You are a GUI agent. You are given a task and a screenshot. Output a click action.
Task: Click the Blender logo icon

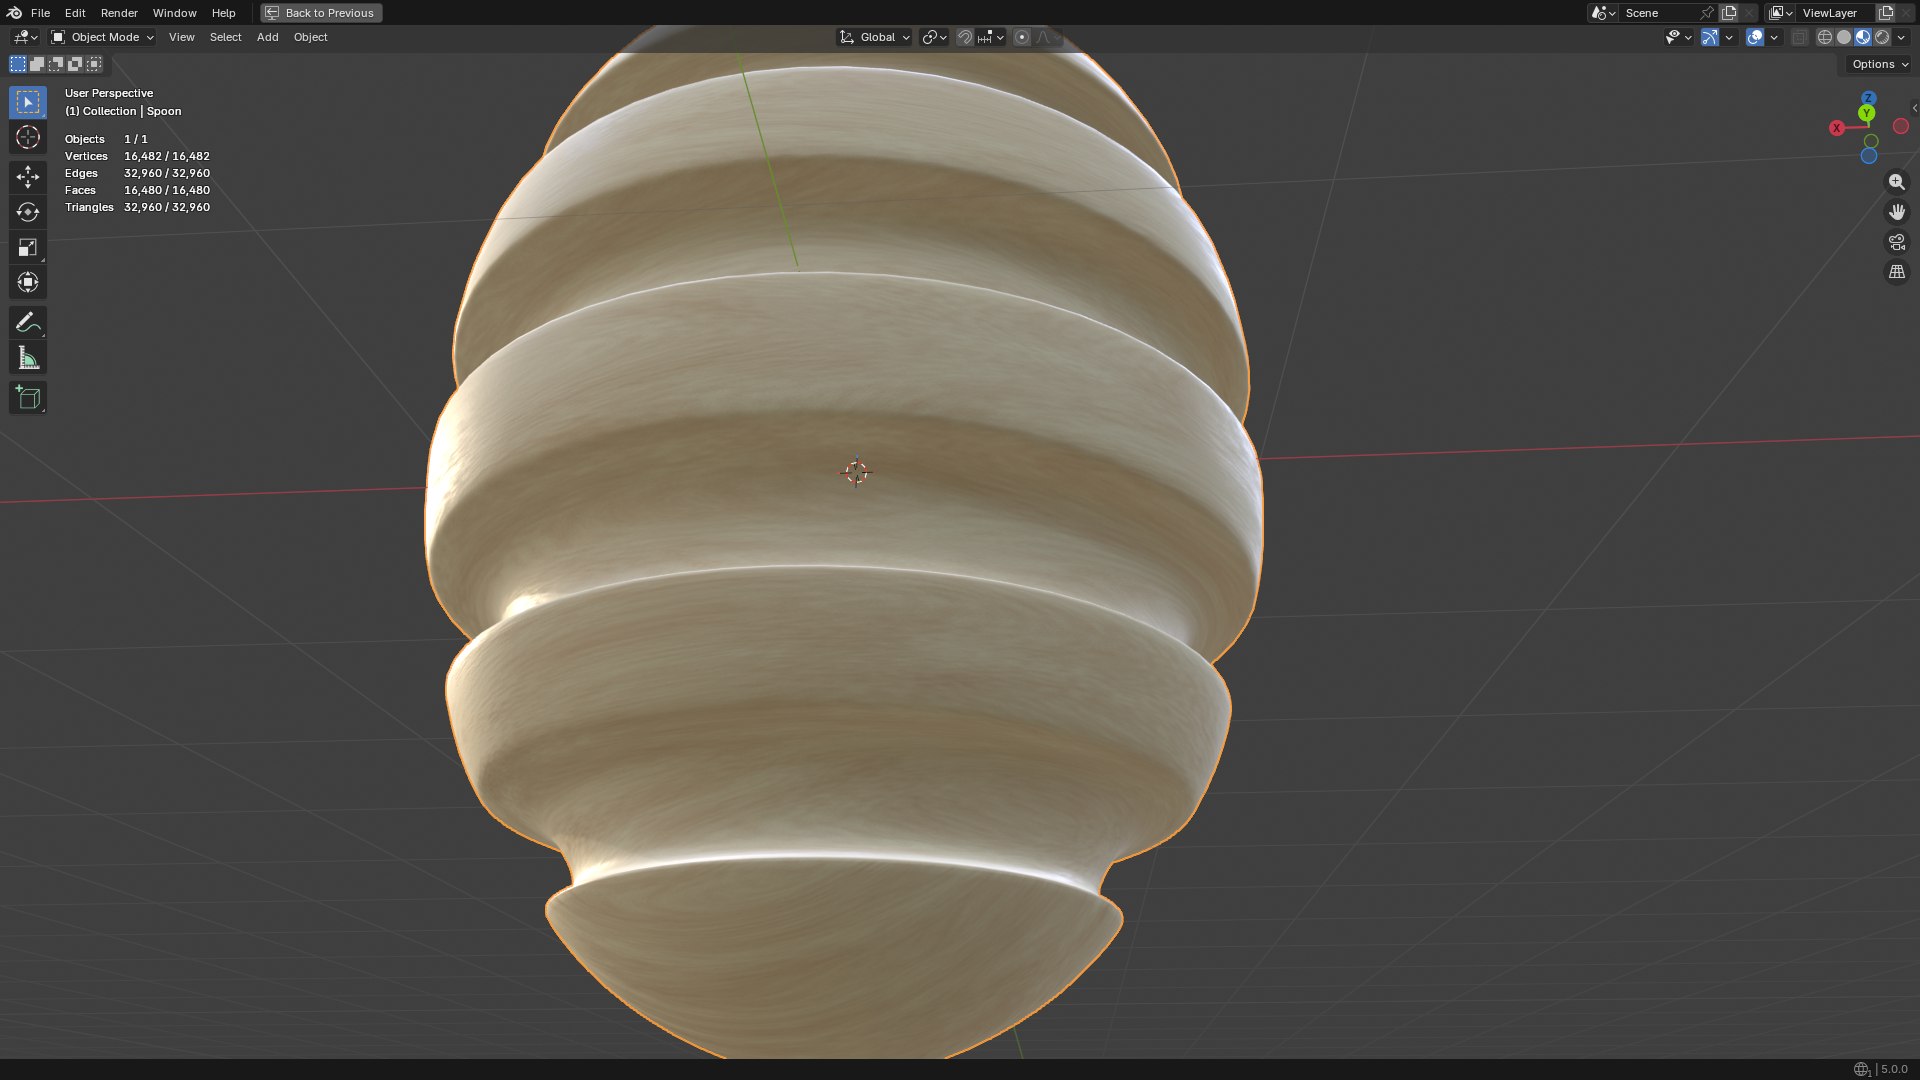click(14, 13)
